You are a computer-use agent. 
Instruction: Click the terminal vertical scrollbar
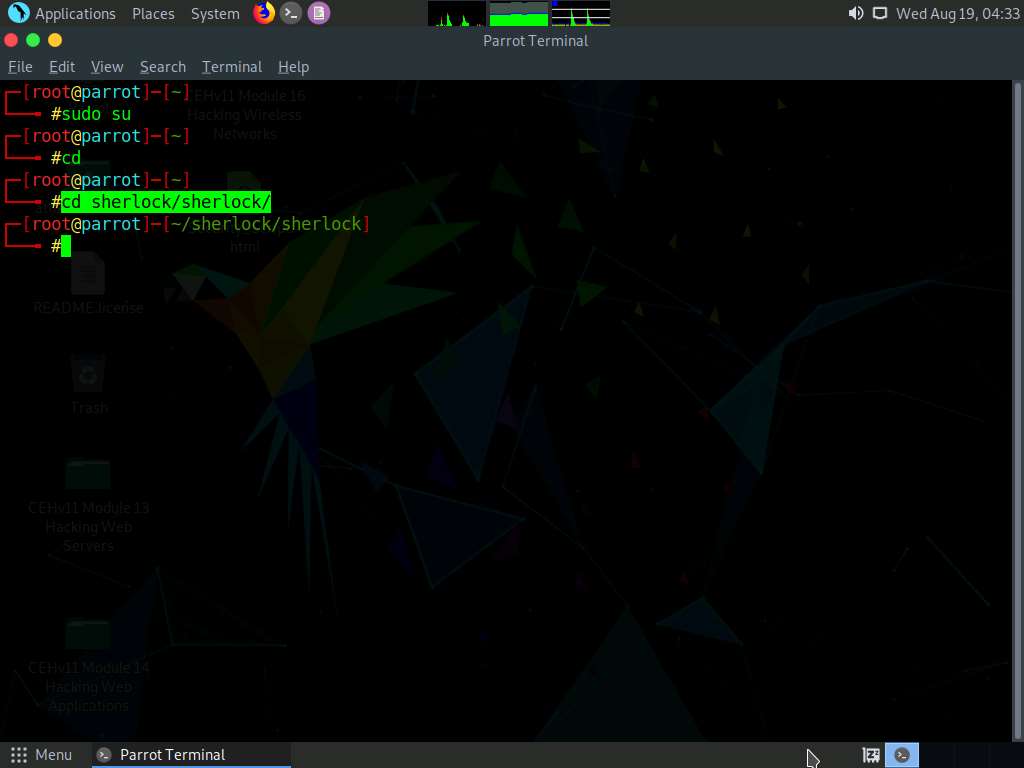pyautogui.click(x=1017, y=411)
